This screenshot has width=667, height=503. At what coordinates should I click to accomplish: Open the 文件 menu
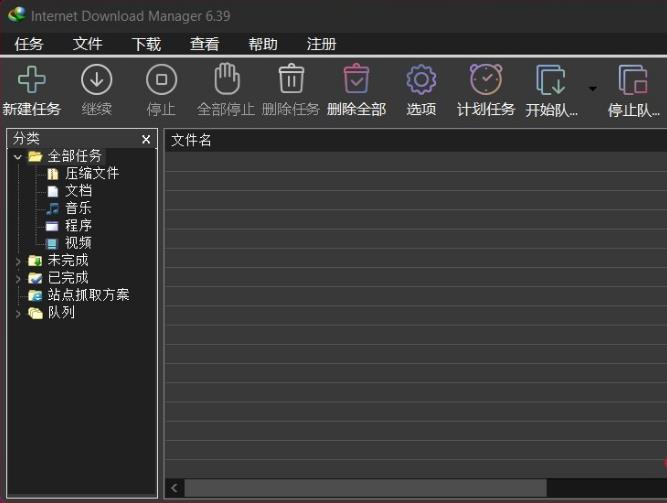click(87, 44)
